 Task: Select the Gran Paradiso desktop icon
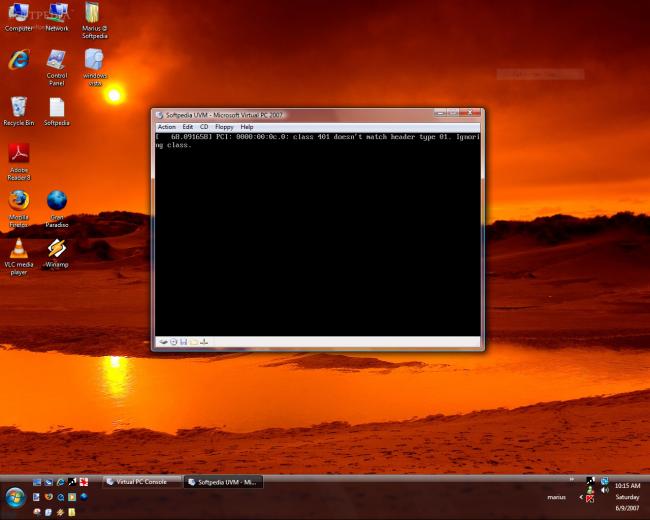coord(57,209)
